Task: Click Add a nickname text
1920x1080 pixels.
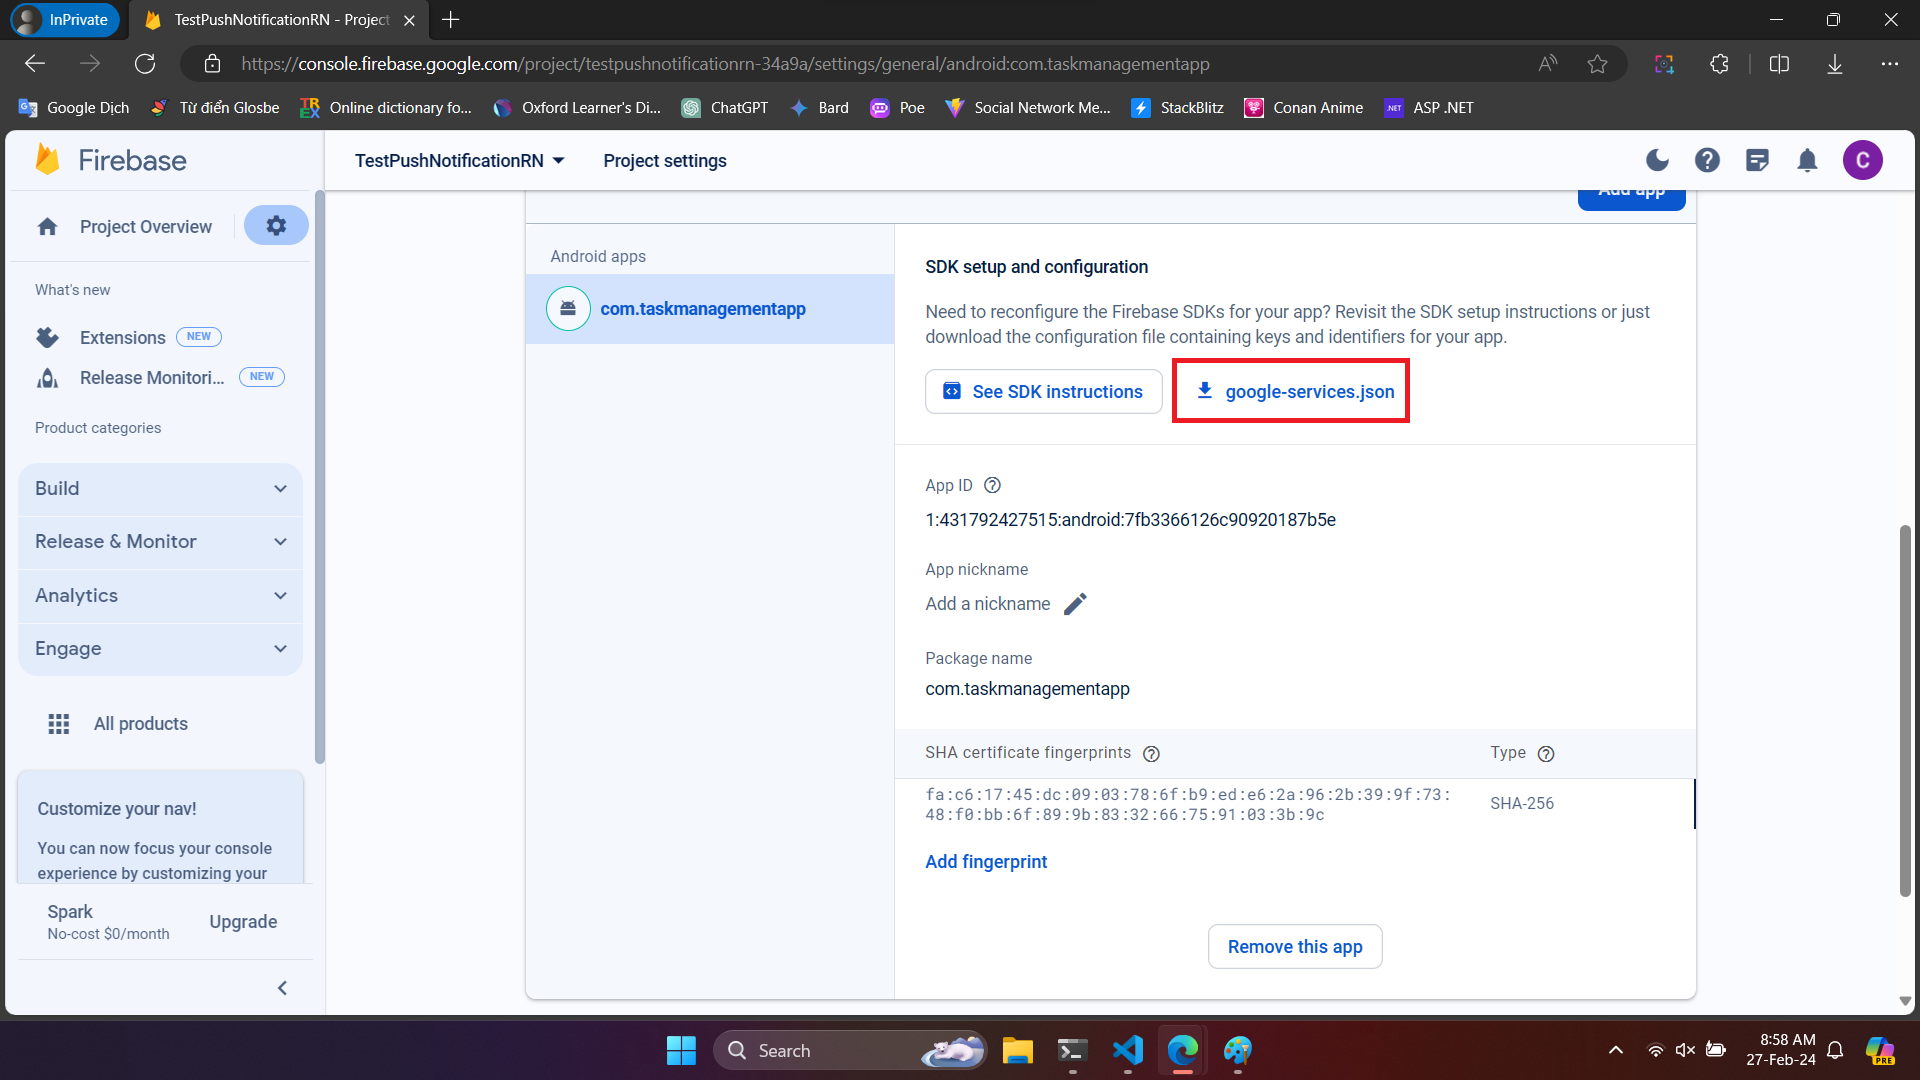Action: (x=988, y=604)
